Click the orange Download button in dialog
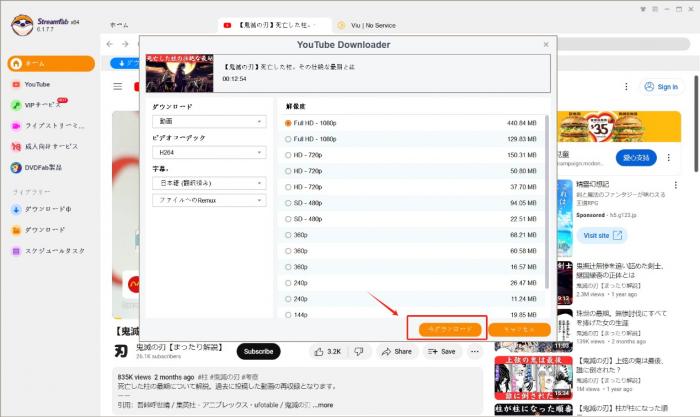700x417 pixels. [x=450, y=329]
